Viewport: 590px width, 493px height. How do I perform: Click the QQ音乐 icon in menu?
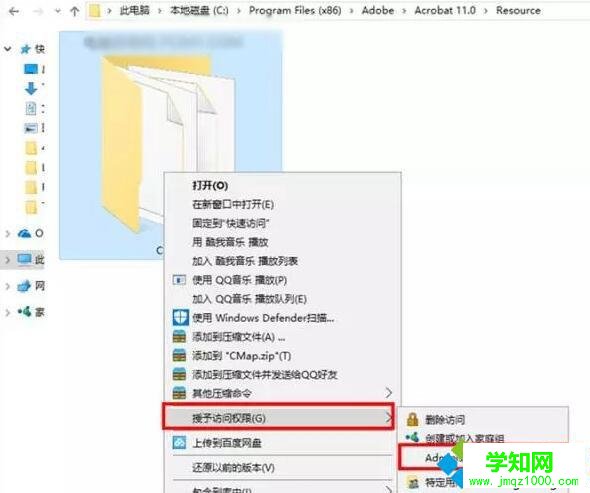[179, 280]
